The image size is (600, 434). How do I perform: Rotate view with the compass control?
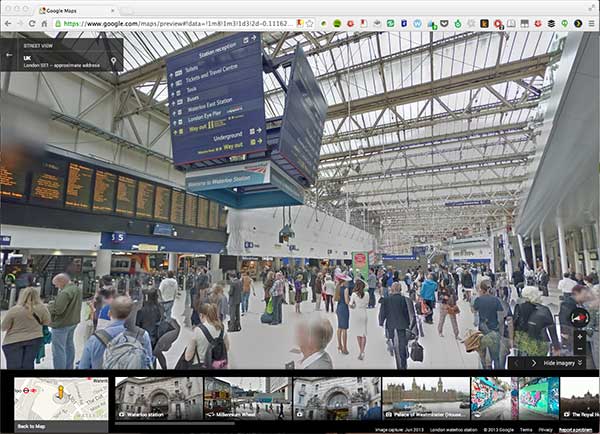pos(579,318)
